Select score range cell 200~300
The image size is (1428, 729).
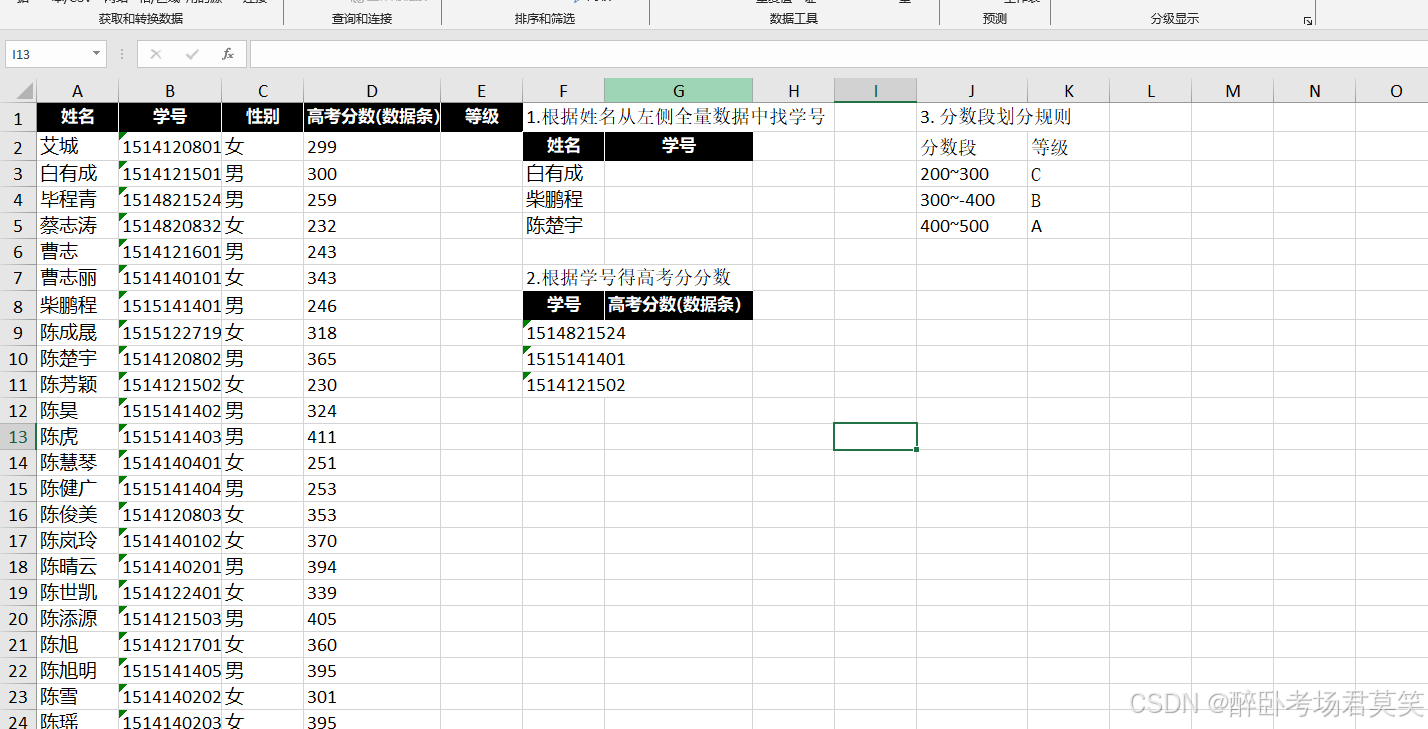pos(972,174)
